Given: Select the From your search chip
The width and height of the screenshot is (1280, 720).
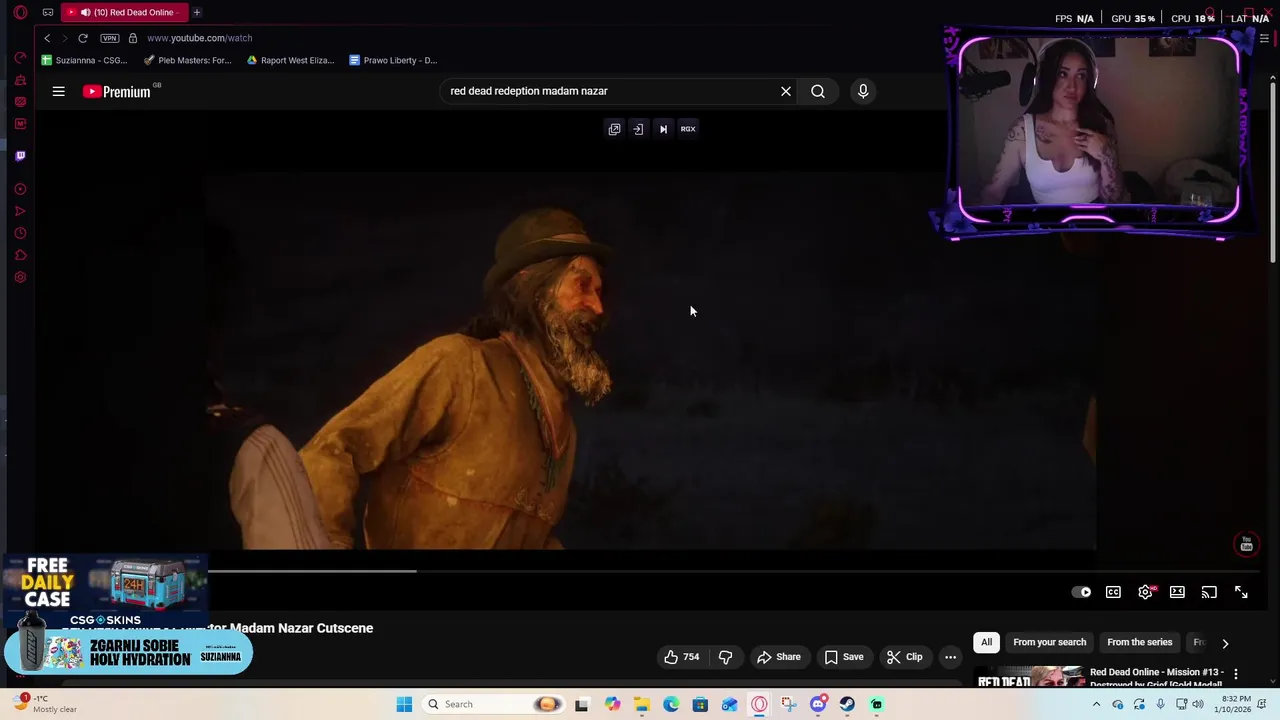Looking at the screenshot, I should pos(1049,642).
